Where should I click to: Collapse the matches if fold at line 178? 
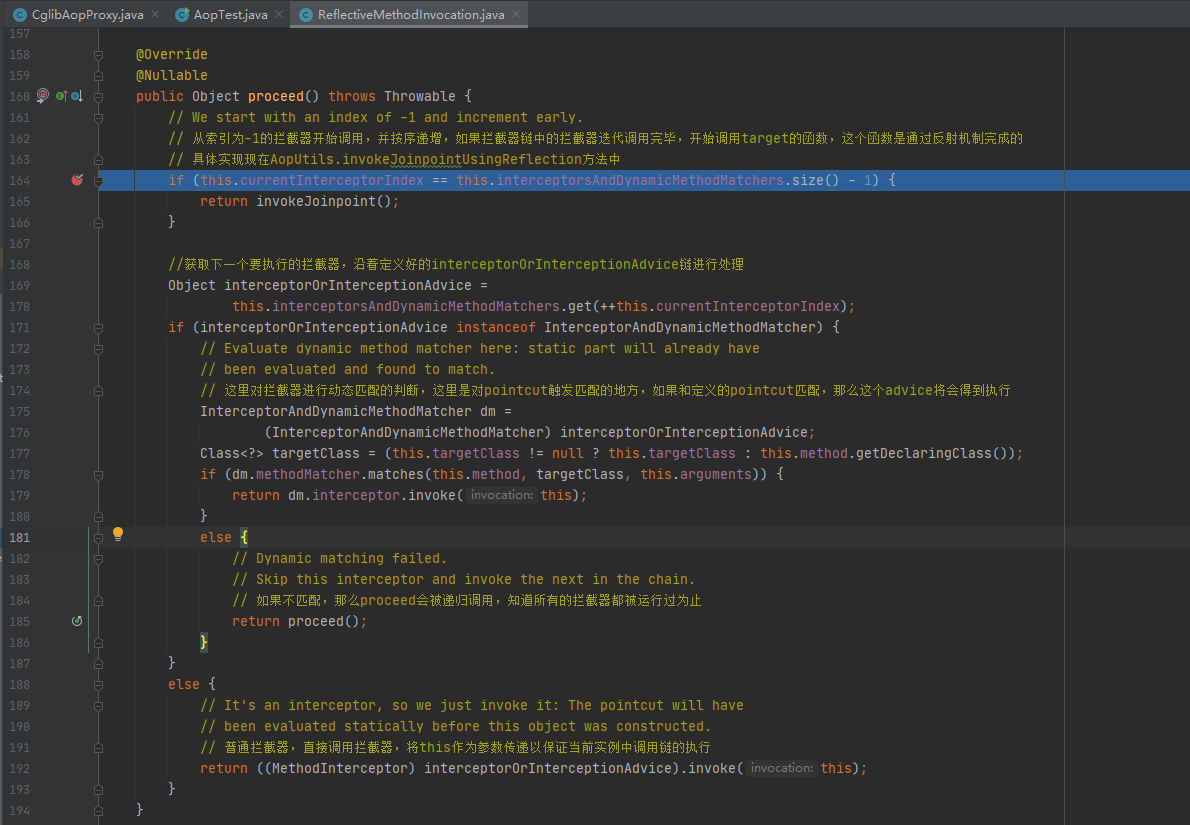point(98,475)
